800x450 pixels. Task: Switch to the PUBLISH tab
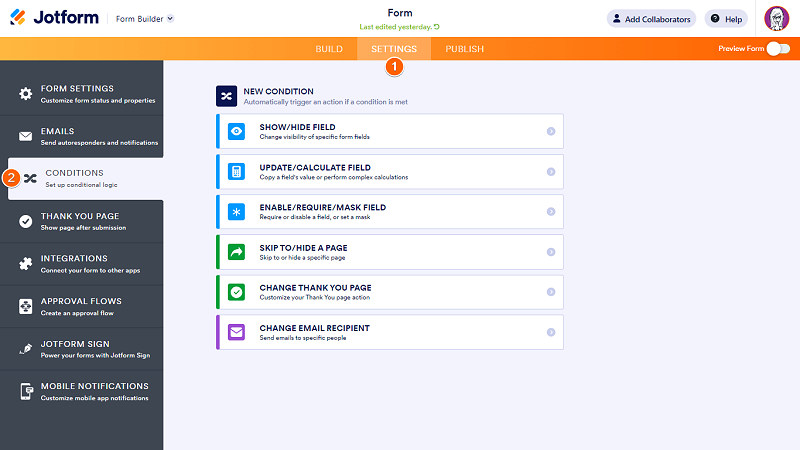tap(464, 49)
